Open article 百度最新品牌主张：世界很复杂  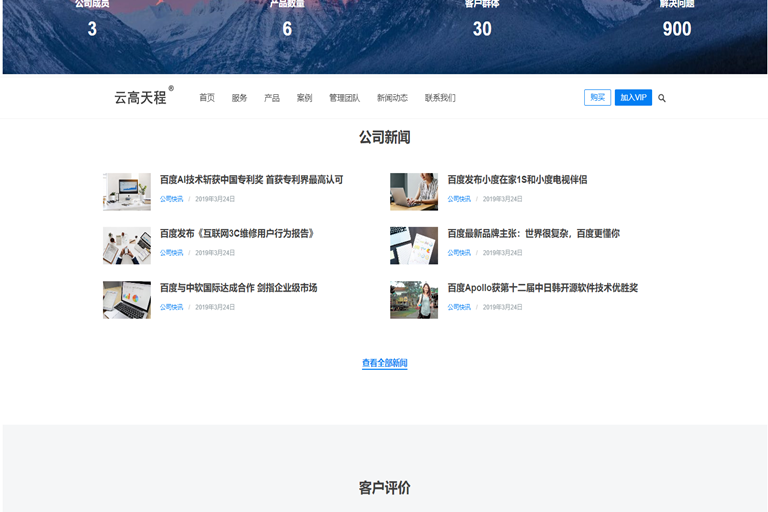click(x=533, y=234)
